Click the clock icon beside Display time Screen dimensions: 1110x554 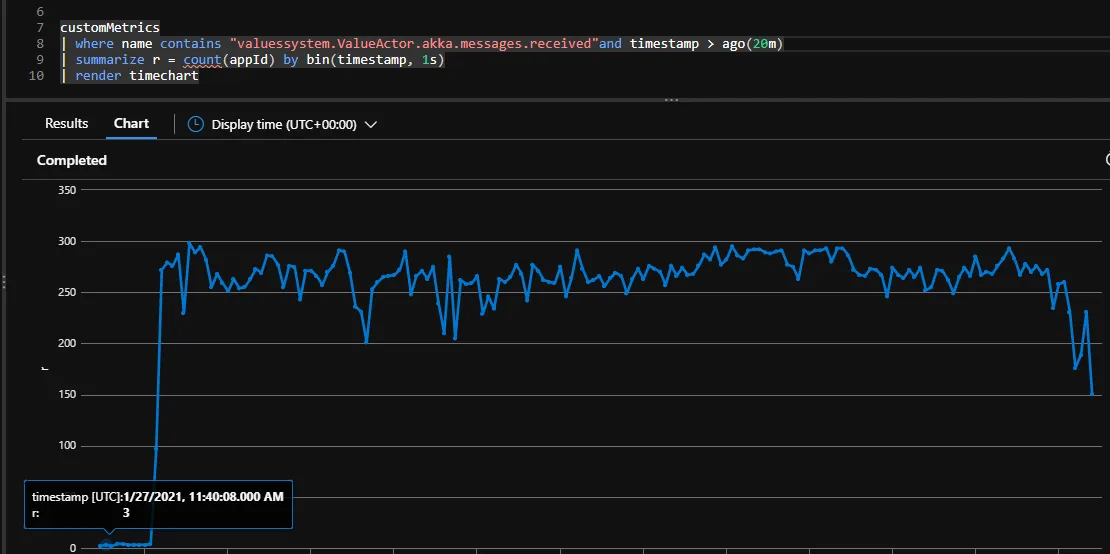(195, 125)
